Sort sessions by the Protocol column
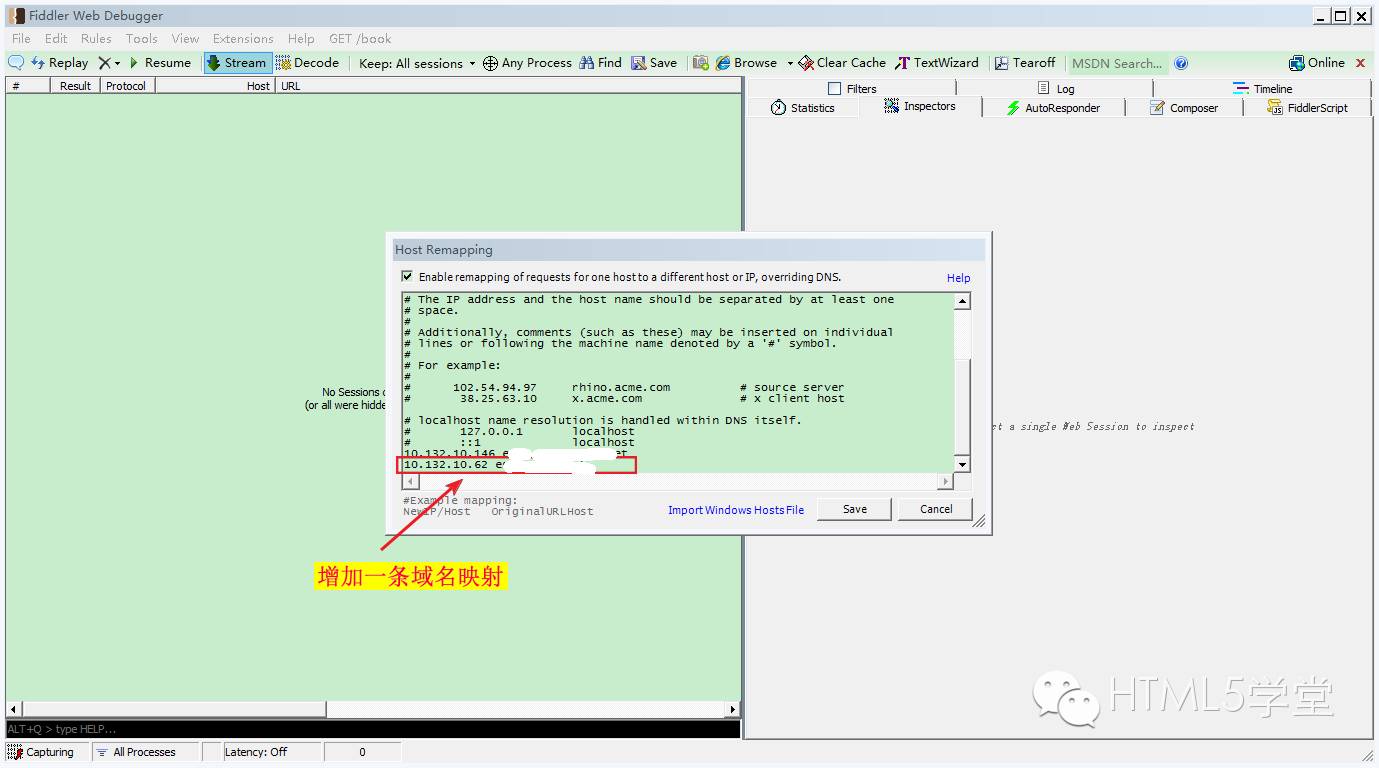 pos(127,86)
